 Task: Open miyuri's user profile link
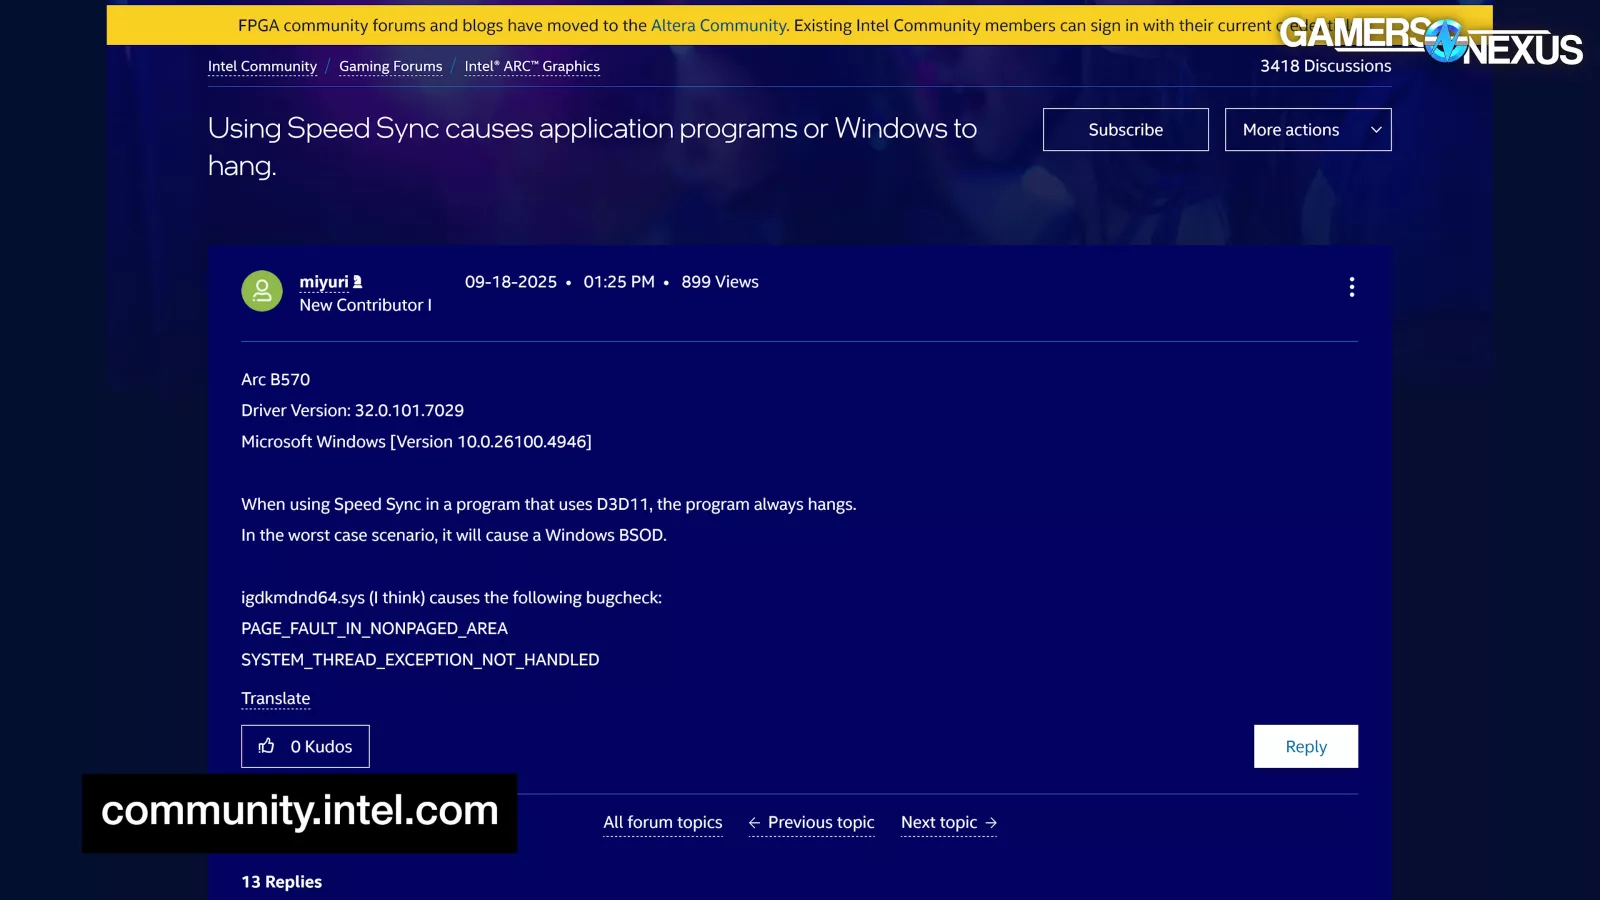click(324, 282)
